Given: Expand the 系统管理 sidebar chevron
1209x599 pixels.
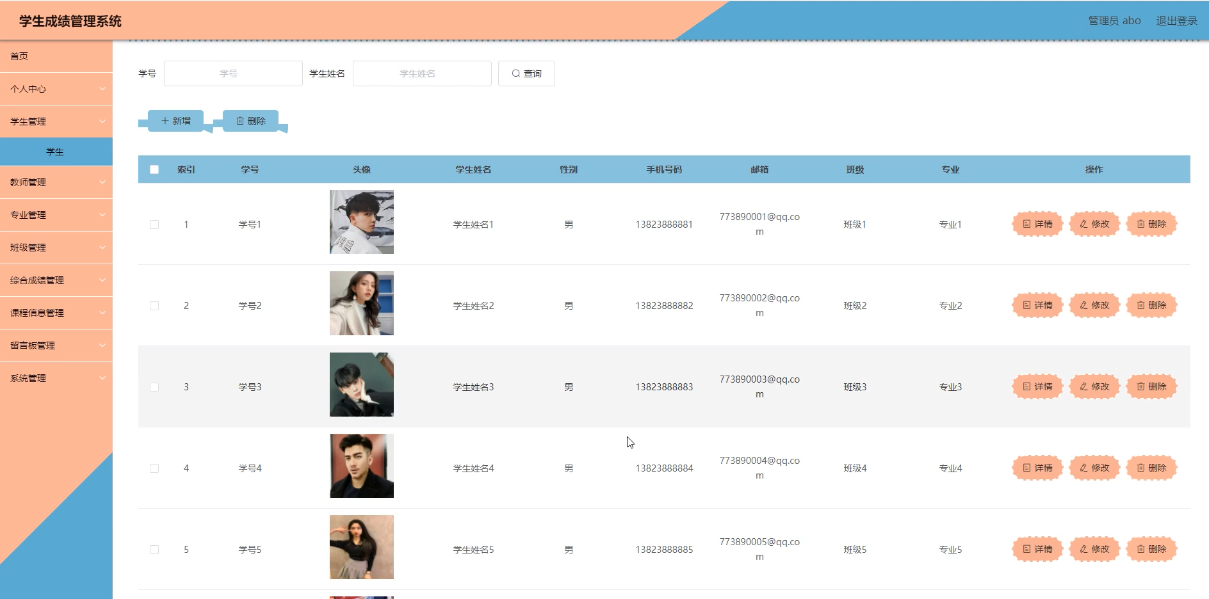Looking at the screenshot, I should 102,378.
